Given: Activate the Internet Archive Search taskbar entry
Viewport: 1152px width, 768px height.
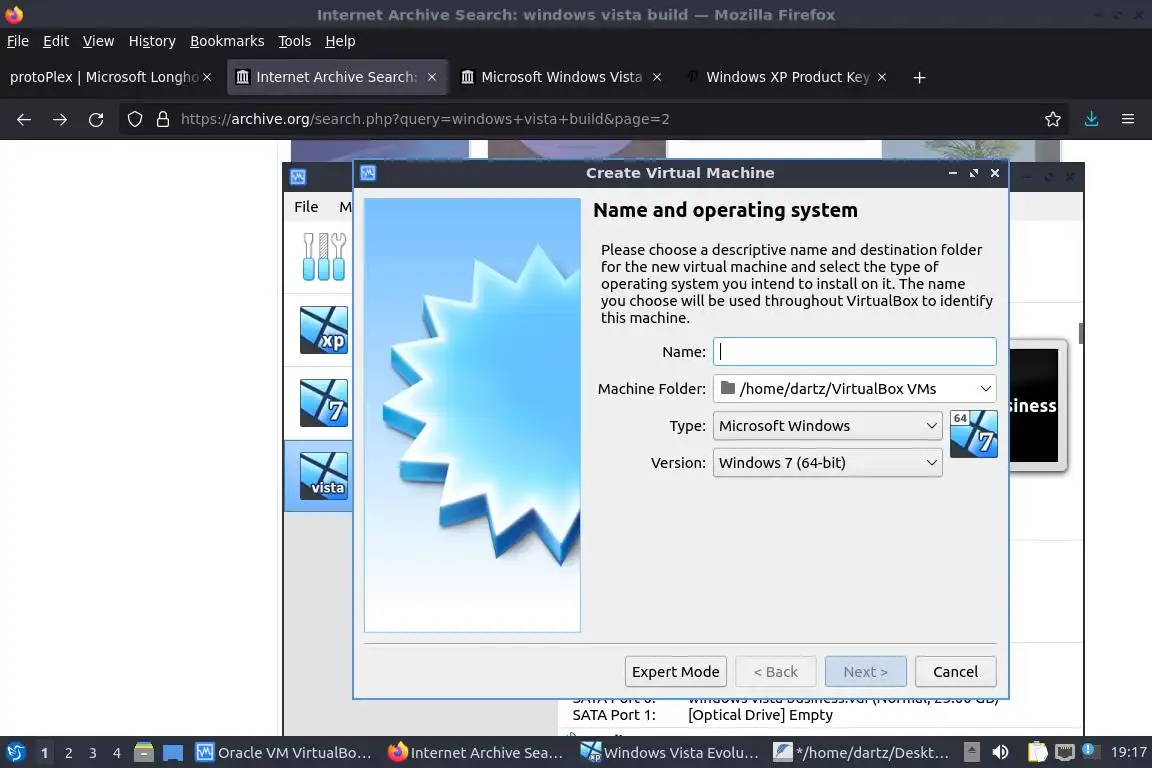Looking at the screenshot, I should click(475, 753).
